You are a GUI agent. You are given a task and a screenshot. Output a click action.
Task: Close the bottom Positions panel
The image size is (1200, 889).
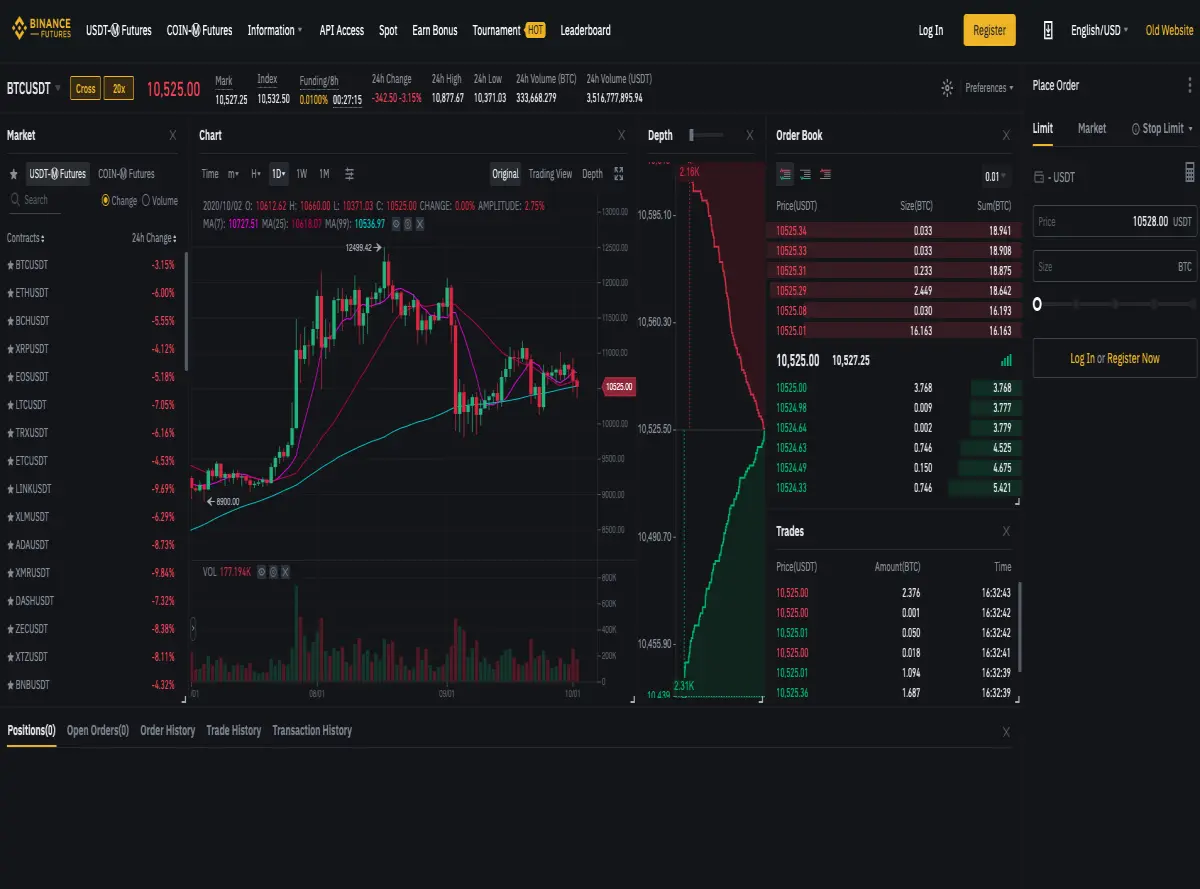point(1006,732)
